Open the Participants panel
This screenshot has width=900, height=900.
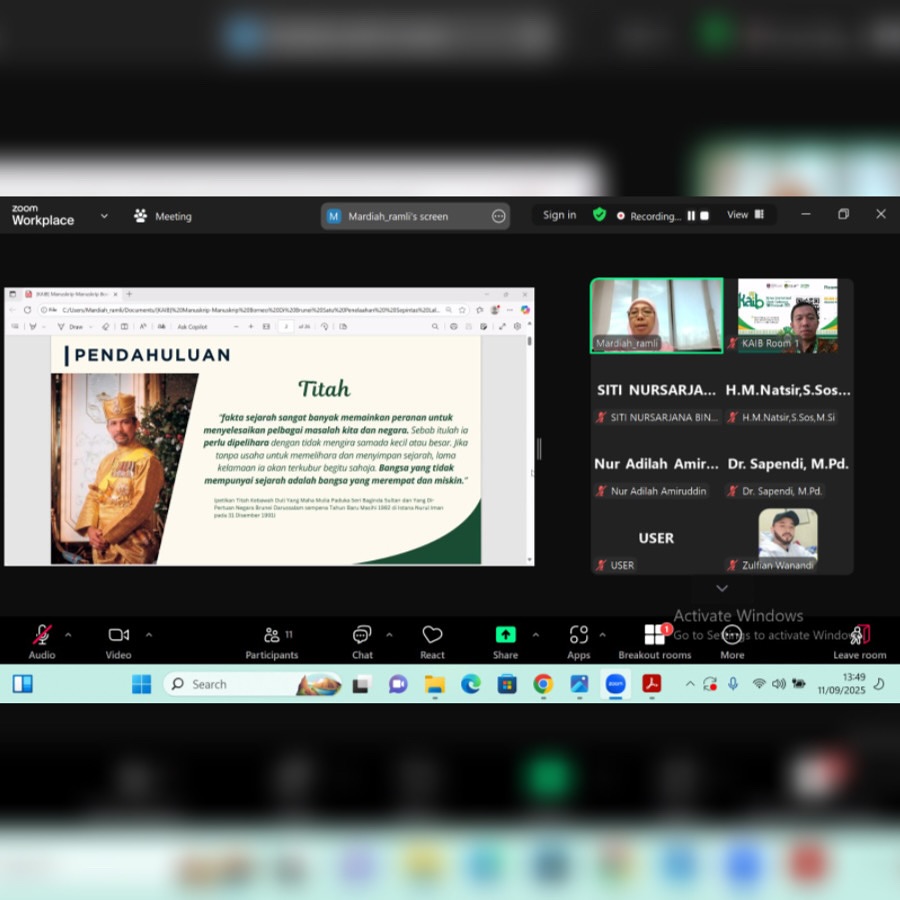pos(272,636)
